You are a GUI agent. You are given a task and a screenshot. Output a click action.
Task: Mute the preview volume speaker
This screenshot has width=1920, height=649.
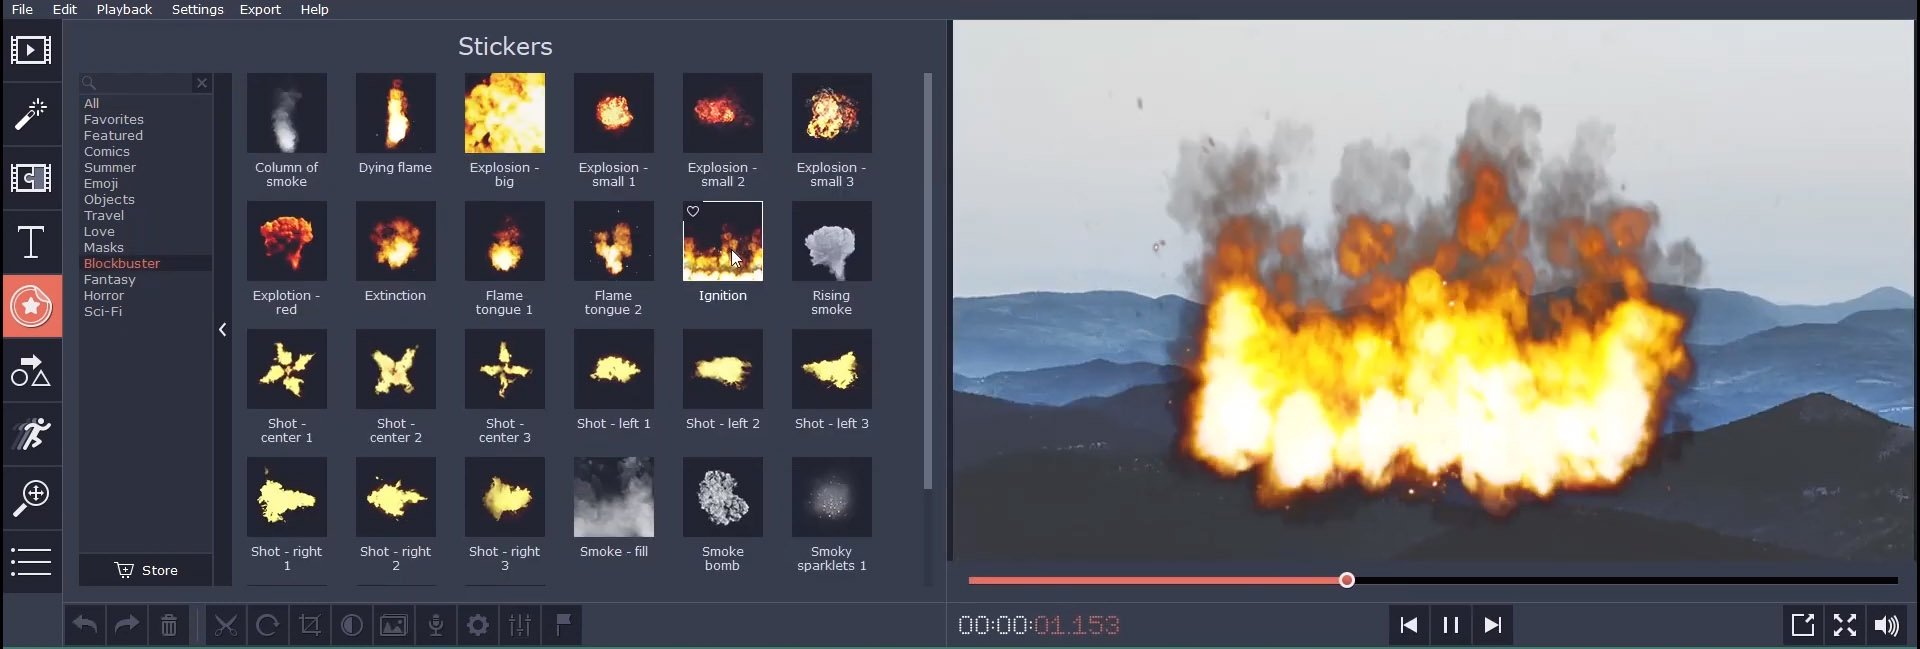1886,625
